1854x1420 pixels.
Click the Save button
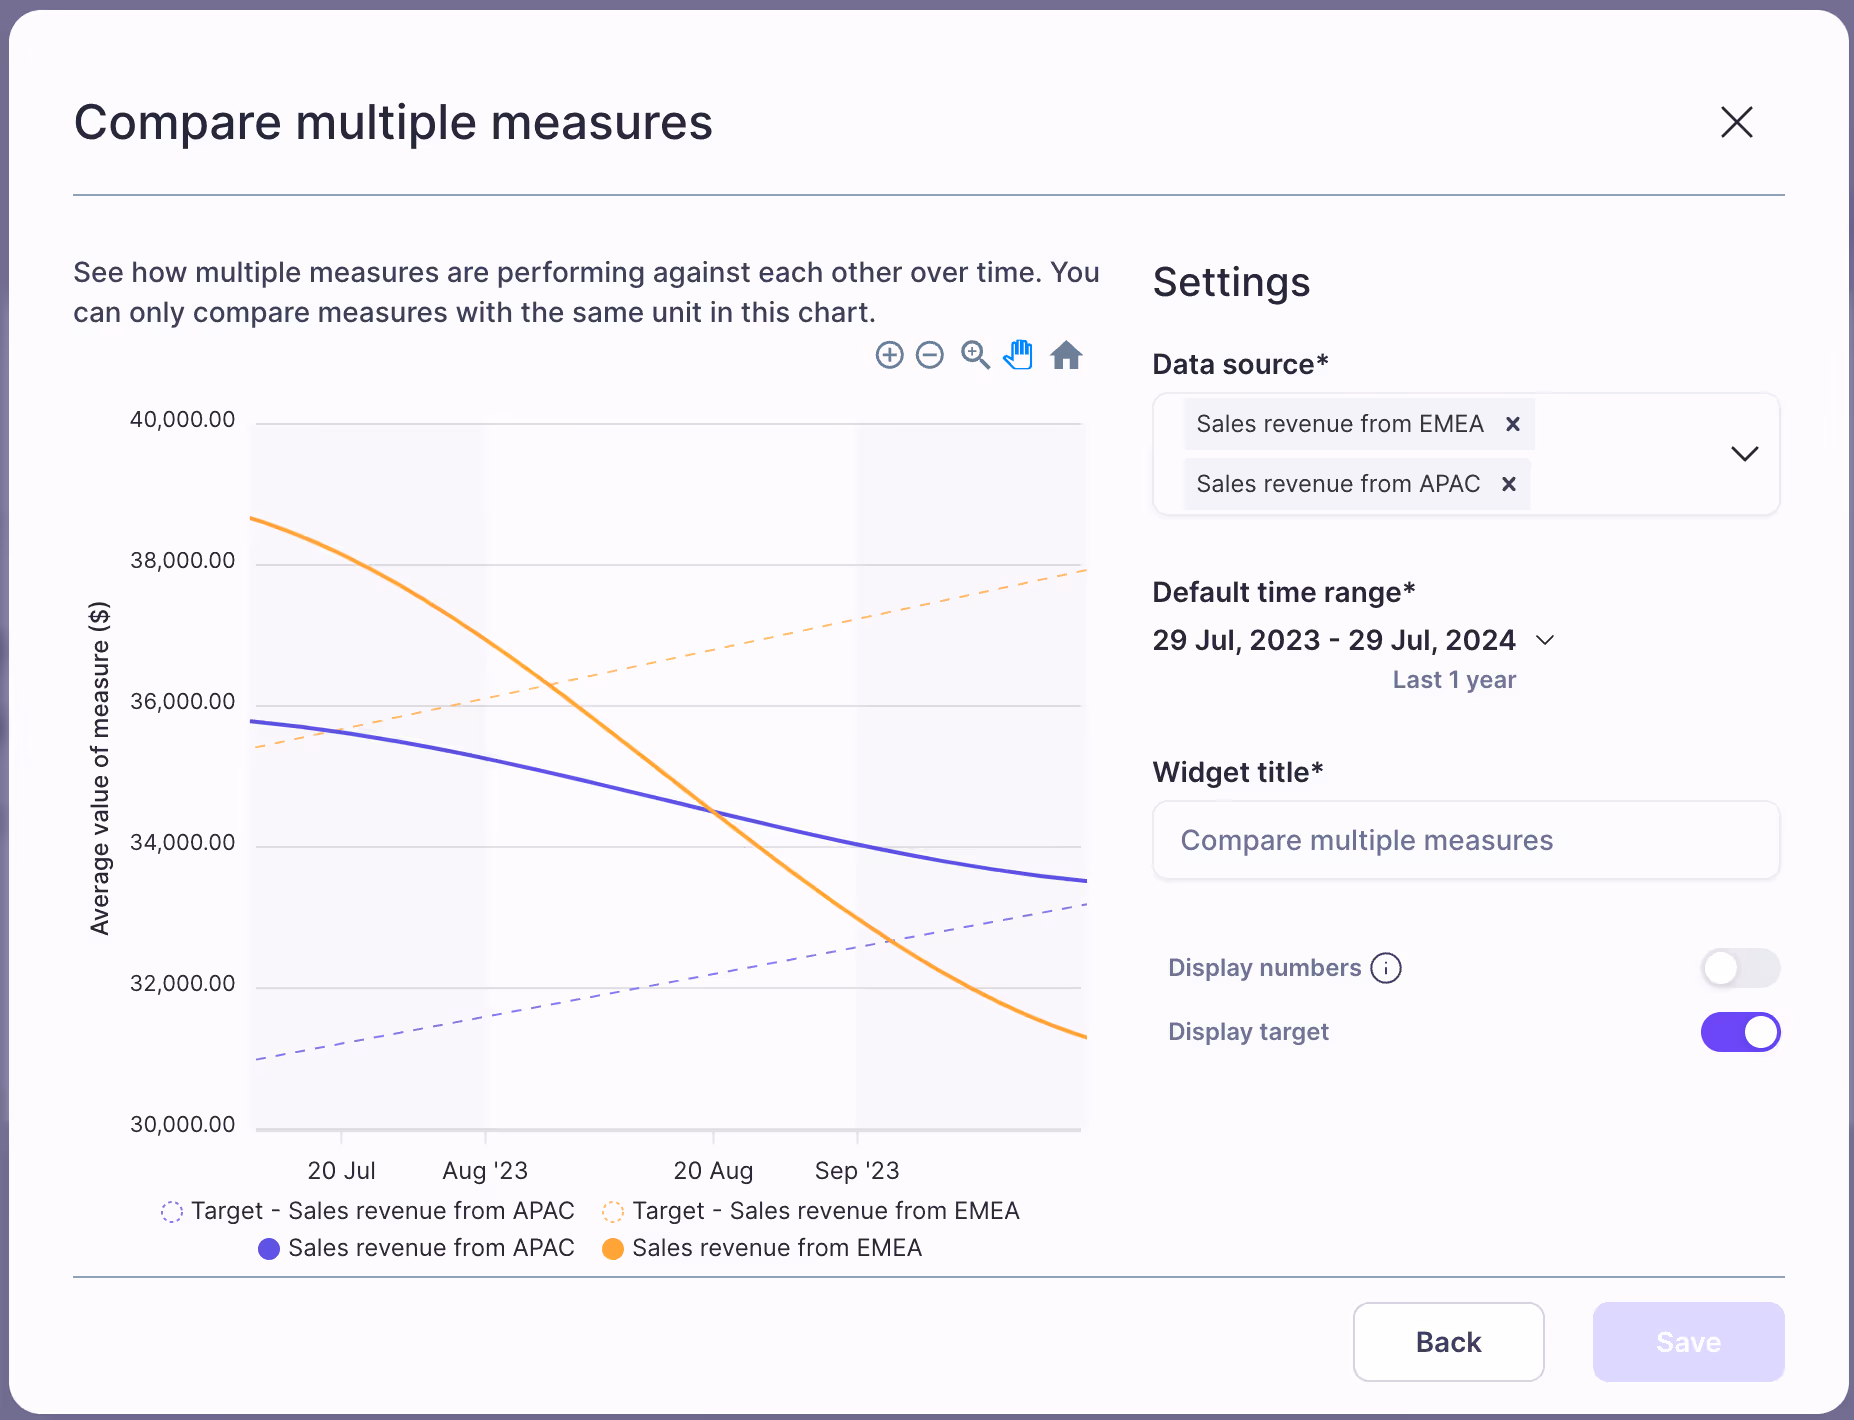click(x=1688, y=1342)
